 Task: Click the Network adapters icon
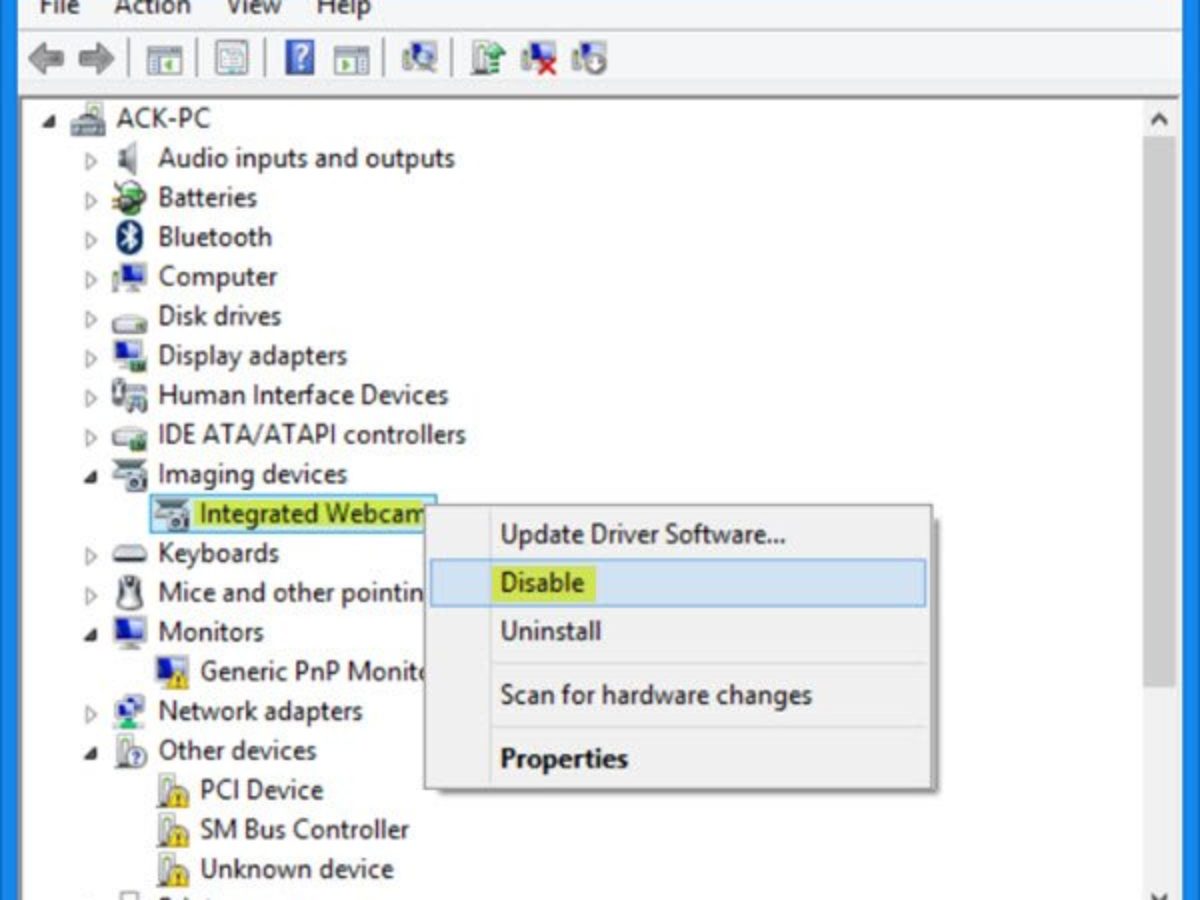pos(129,711)
